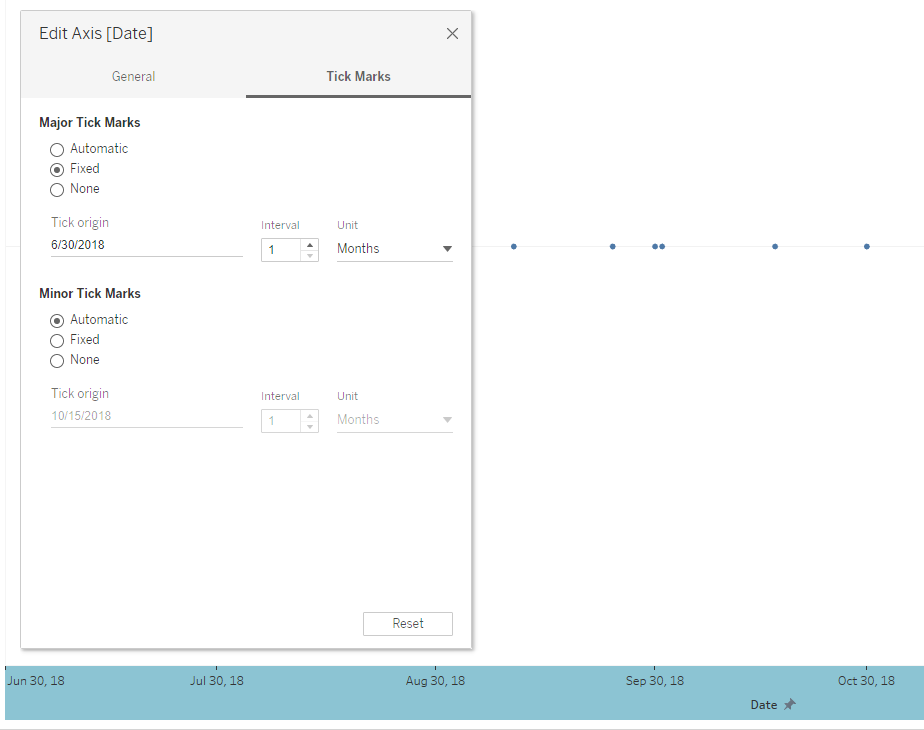This screenshot has height=730, width=924.
Task: Click the Sep 30, 18 axis tick label
Action: [655, 681]
